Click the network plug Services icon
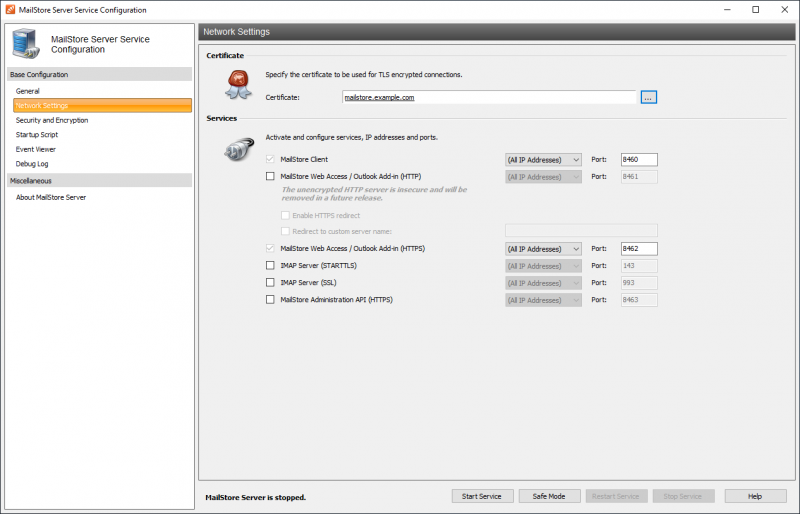This screenshot has height=514, width=800. [239, 149]
